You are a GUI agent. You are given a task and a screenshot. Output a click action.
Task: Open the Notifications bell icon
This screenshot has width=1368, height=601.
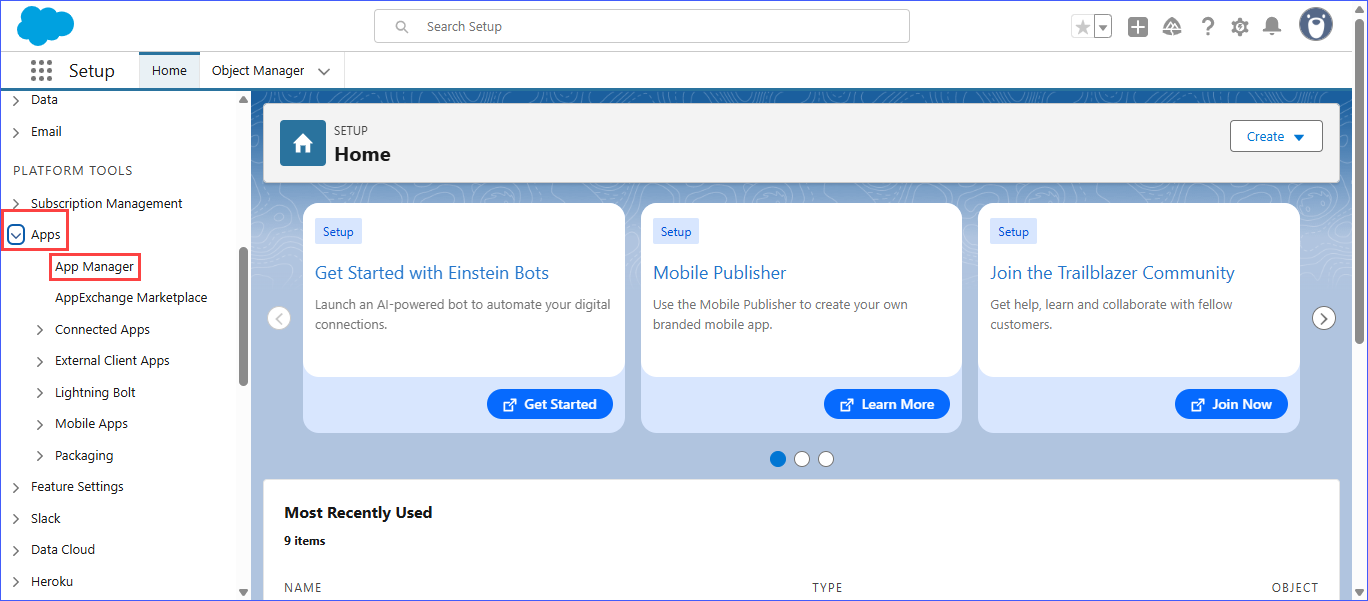pyautogui.click(x=1272, y=27)
